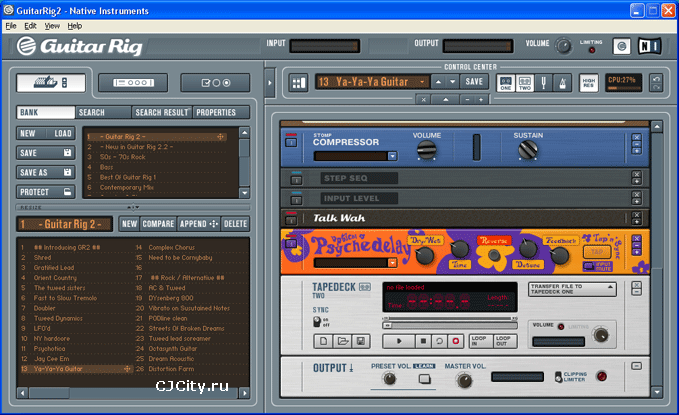Go to previous preset with up arrow
679x415 pixels.
(438, 81)
